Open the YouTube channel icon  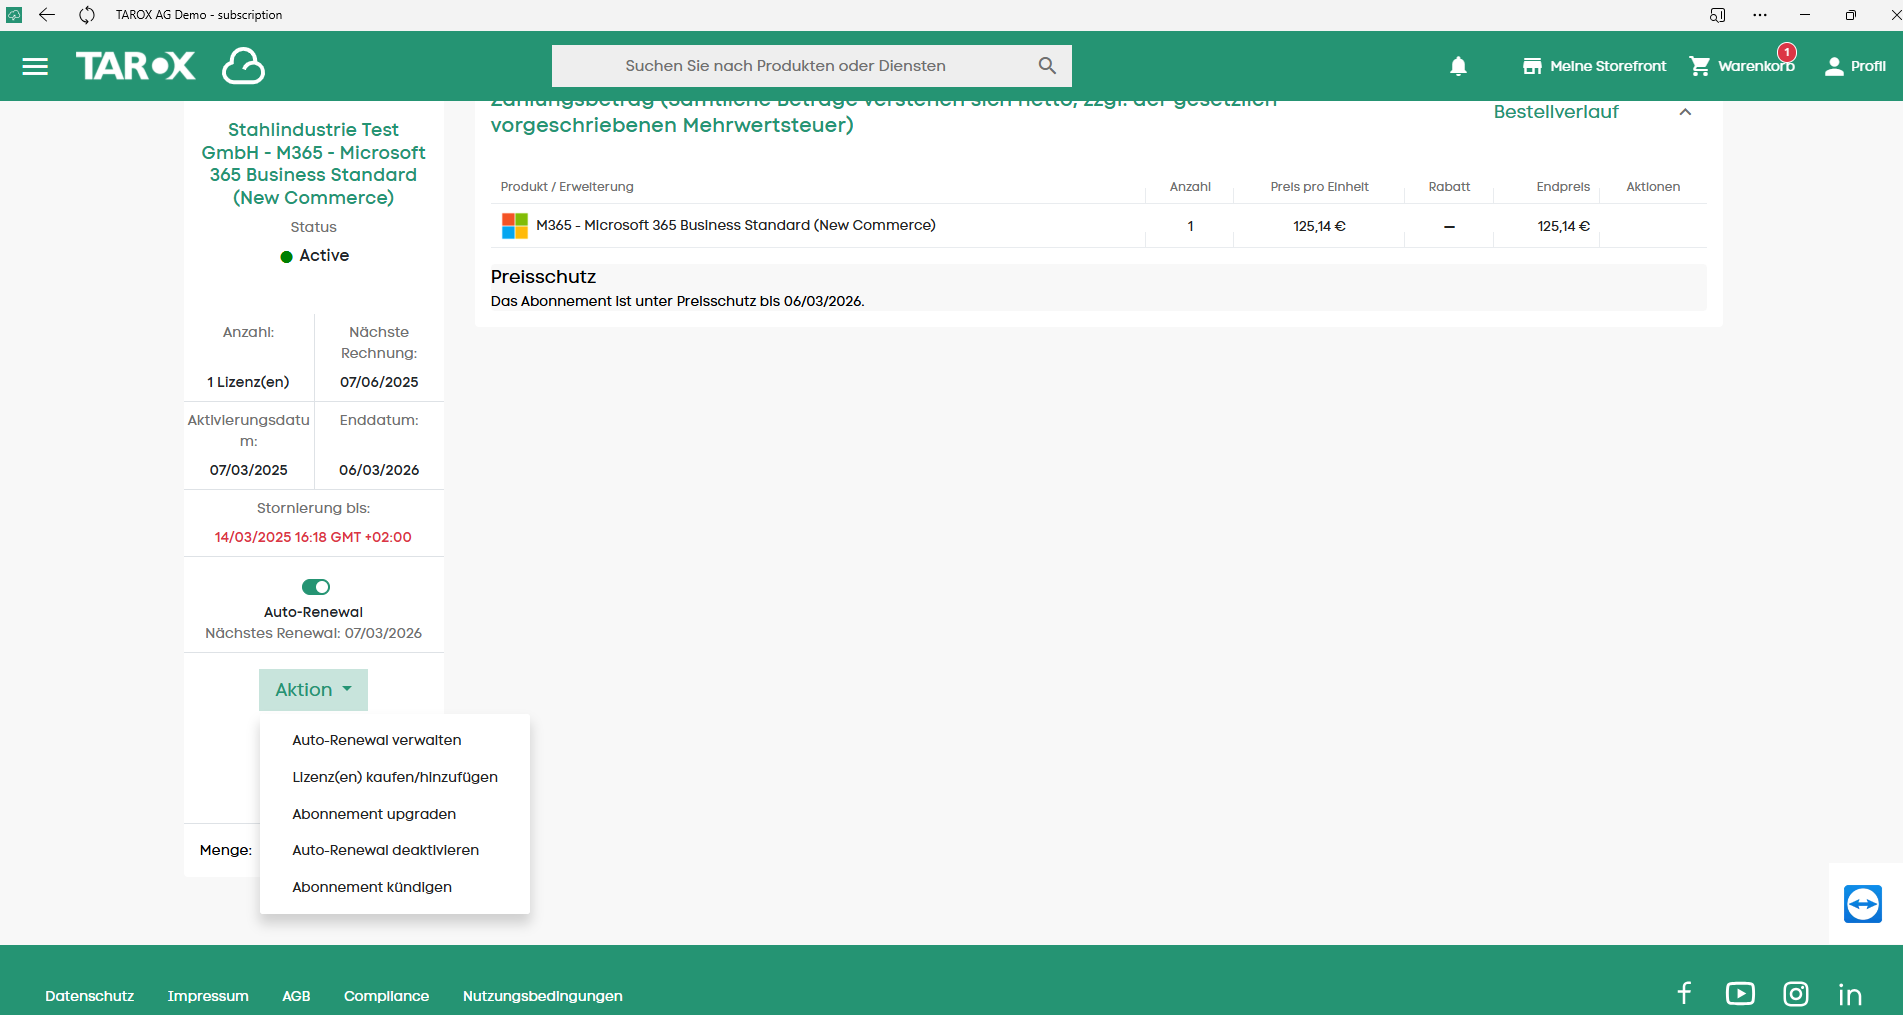1740,993
